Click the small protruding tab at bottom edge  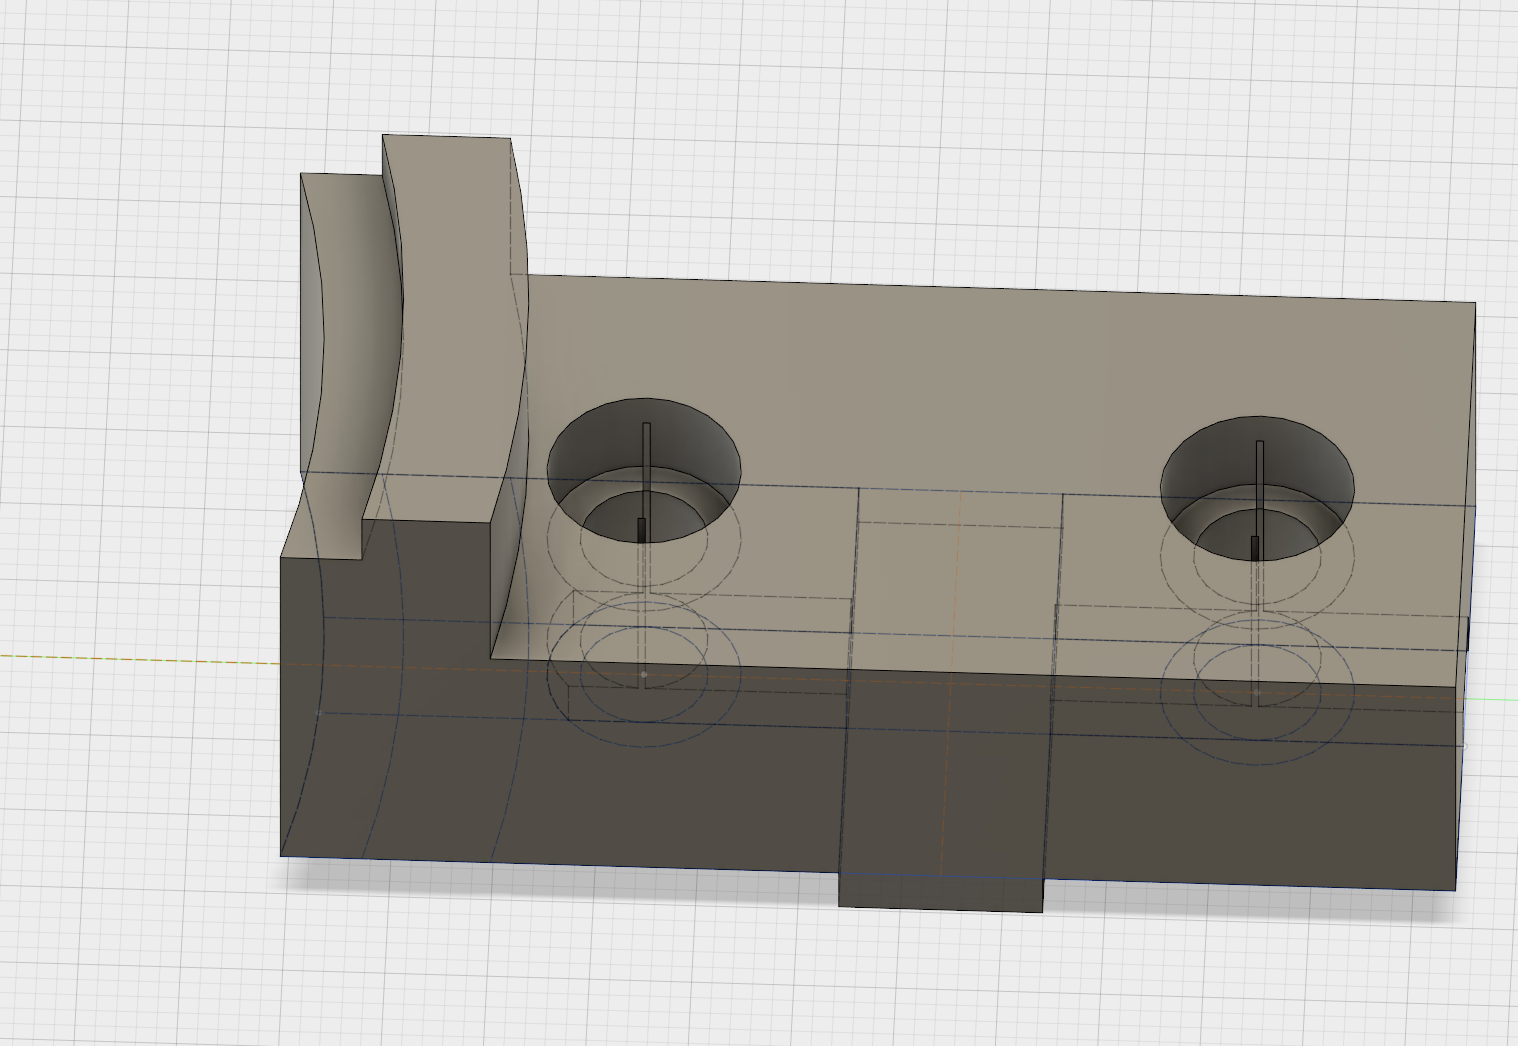point(940,893)
